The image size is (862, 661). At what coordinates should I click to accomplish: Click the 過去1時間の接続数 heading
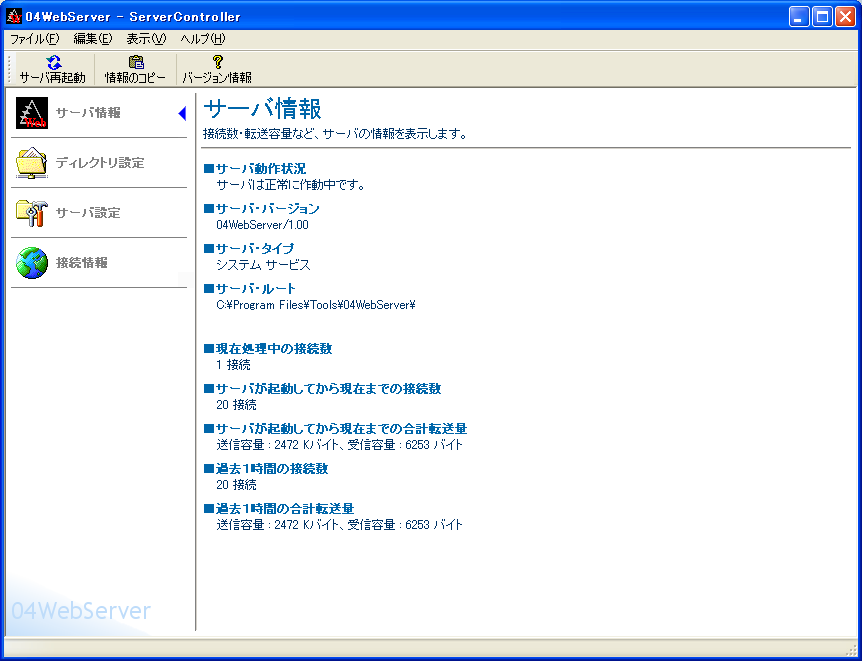tap(266, 469)
